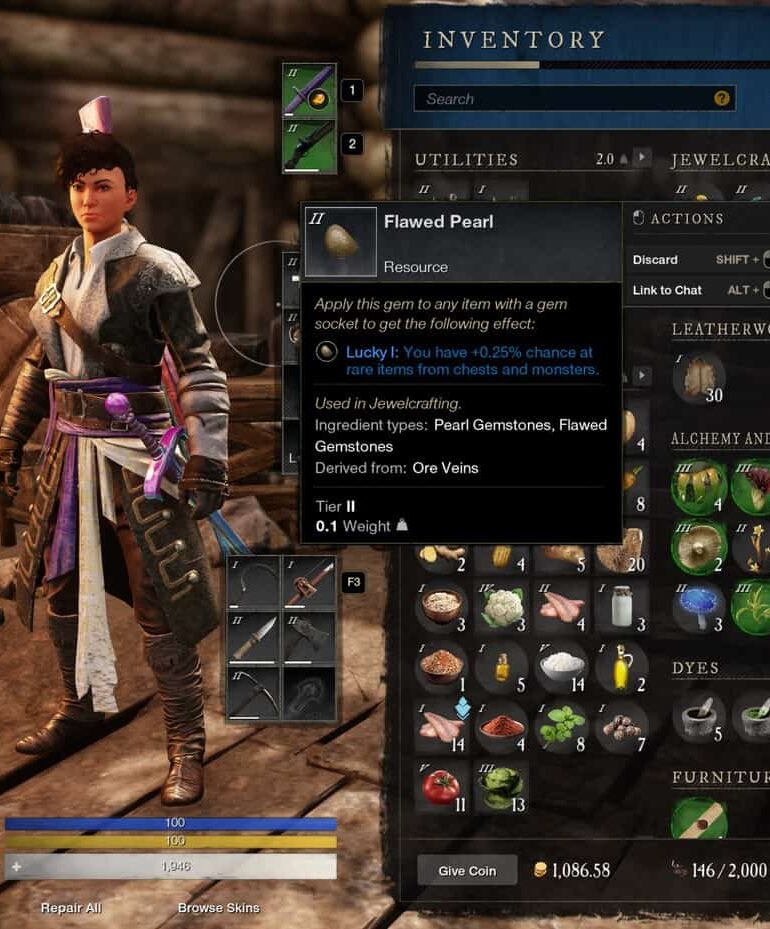Select the musket in weapon slot 2
The image size is (770, 929).
(x=309, y=146)
